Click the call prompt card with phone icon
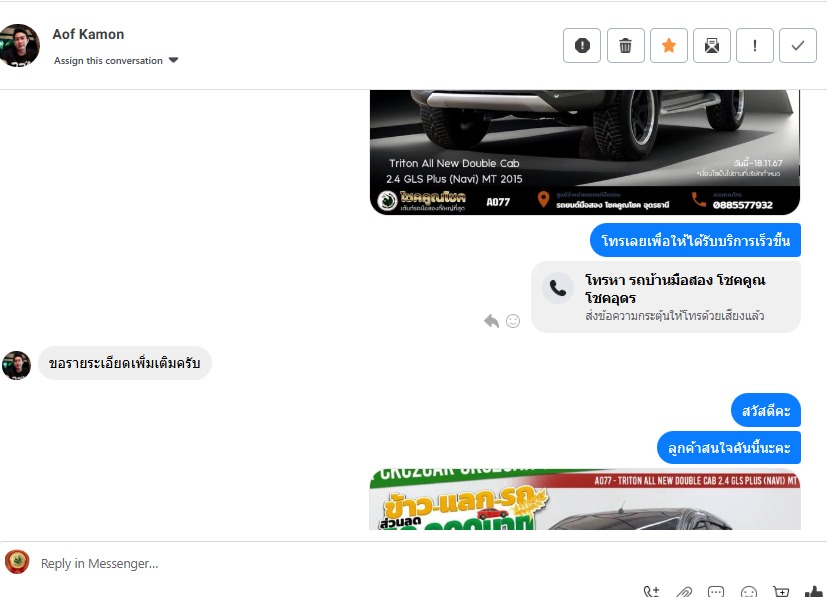The height and width of the screenshot is (597, 827). tap(666, 297)
